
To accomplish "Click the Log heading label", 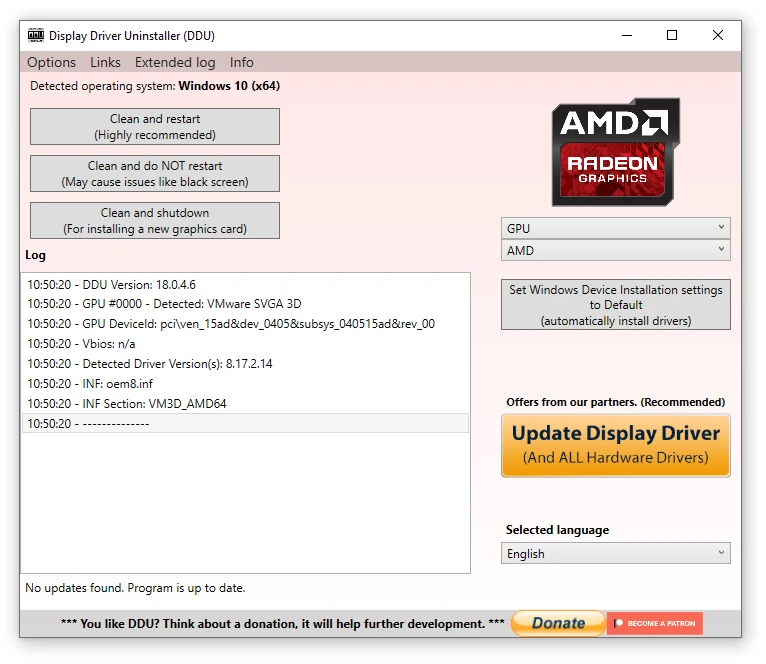I will 35,255.
